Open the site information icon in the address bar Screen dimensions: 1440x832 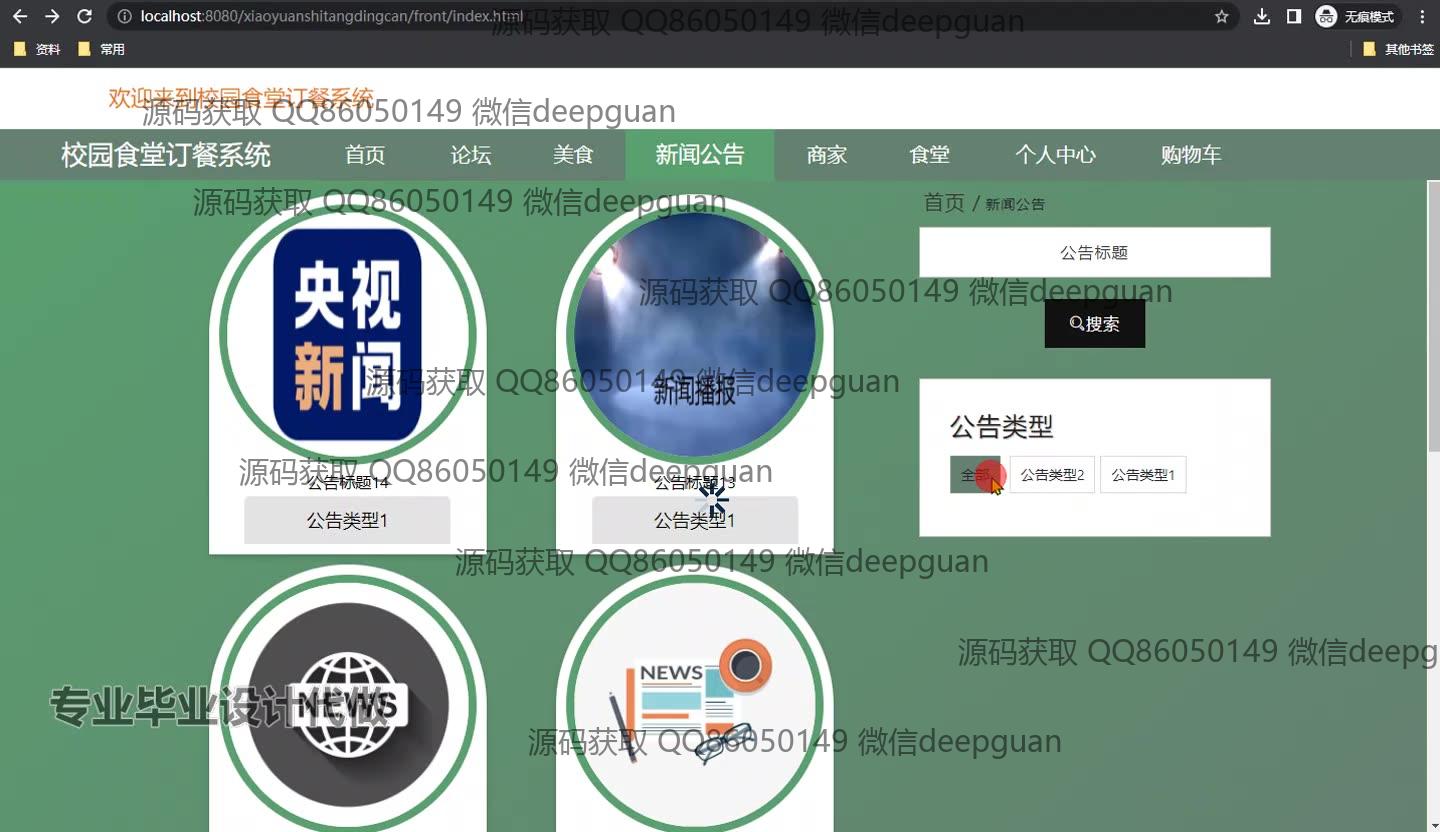coord(124,17)
